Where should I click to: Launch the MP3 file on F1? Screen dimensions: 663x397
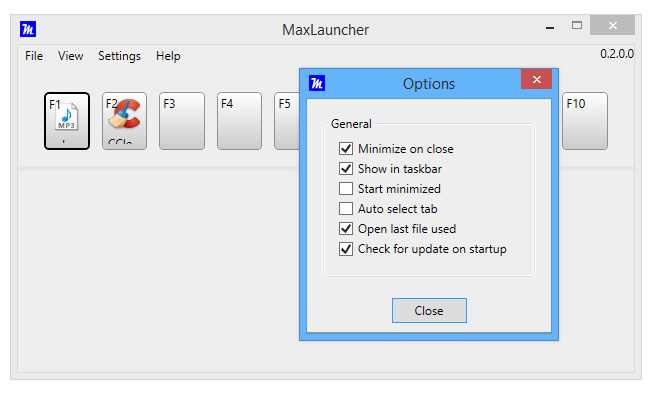pyautogui.click(x=67, y=121)
